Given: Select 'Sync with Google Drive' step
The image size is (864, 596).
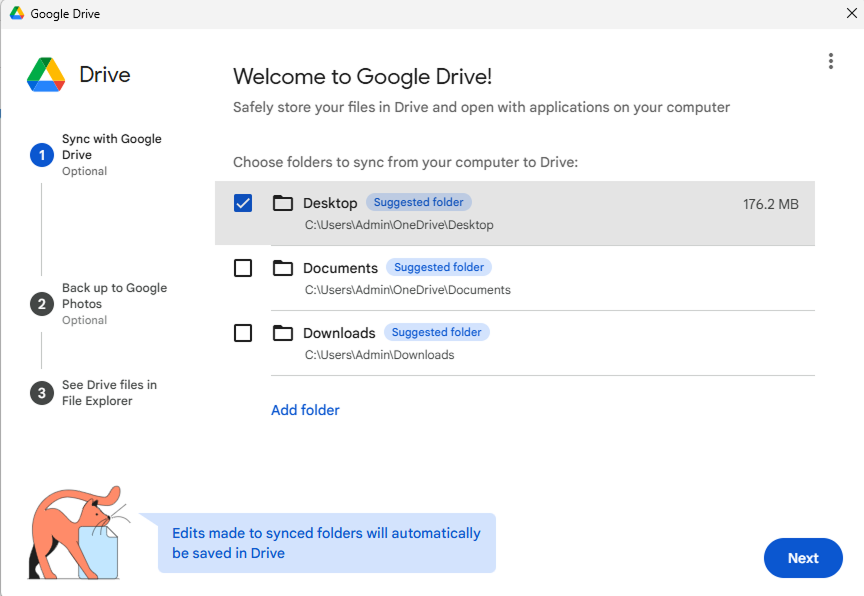Looking at the screenshot, I should click(x=111, y=147).
